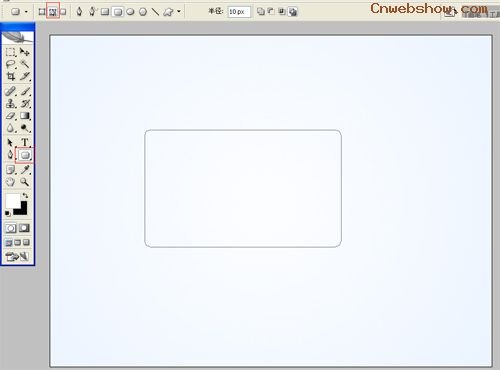Select the Lasso tool

tap(10, 64)
